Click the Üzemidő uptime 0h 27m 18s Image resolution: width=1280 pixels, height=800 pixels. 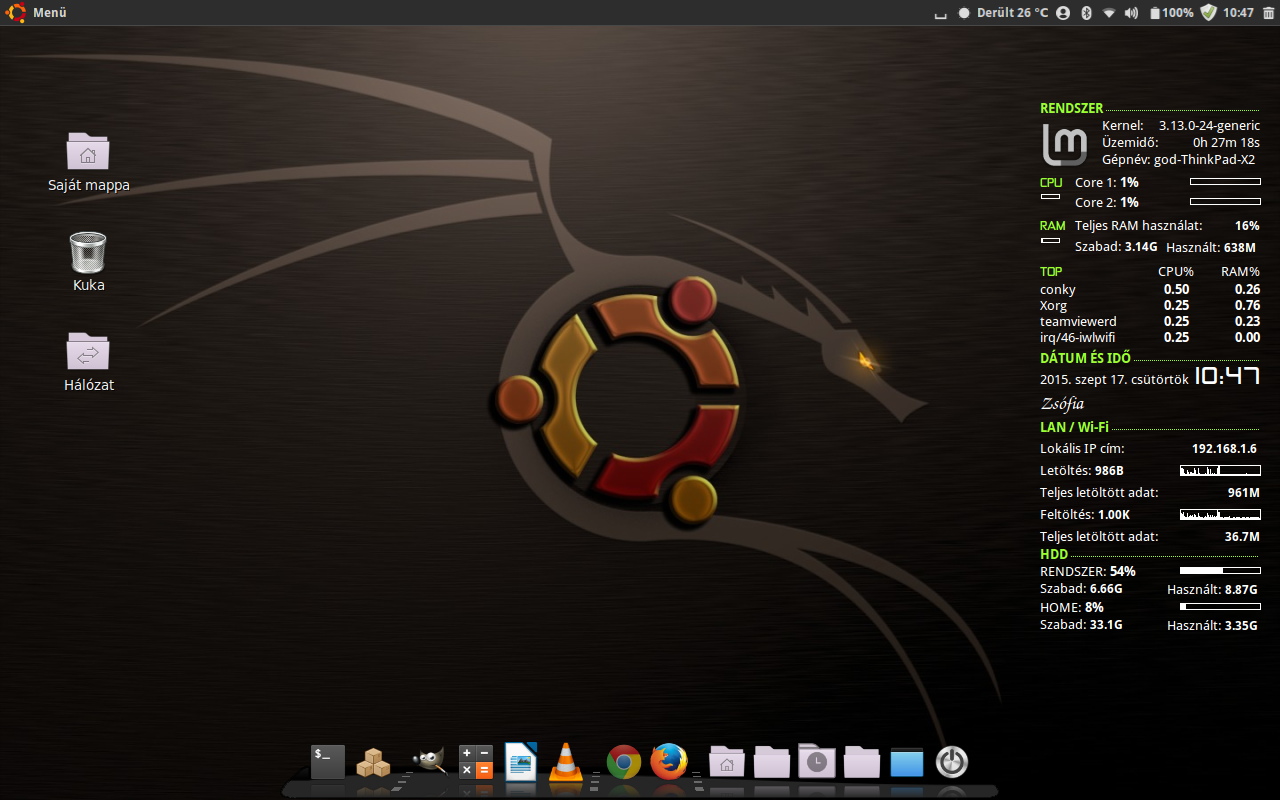click(x=1181, y=142)
